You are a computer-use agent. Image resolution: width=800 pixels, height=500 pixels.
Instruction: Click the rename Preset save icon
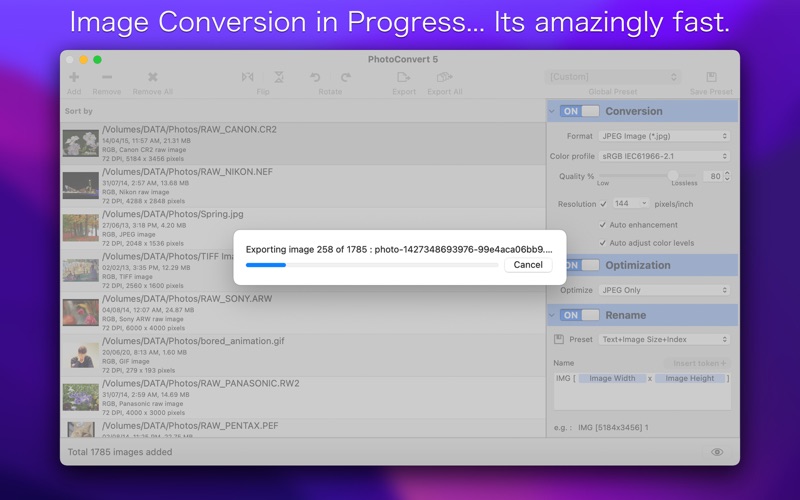[x=559, y=339]
